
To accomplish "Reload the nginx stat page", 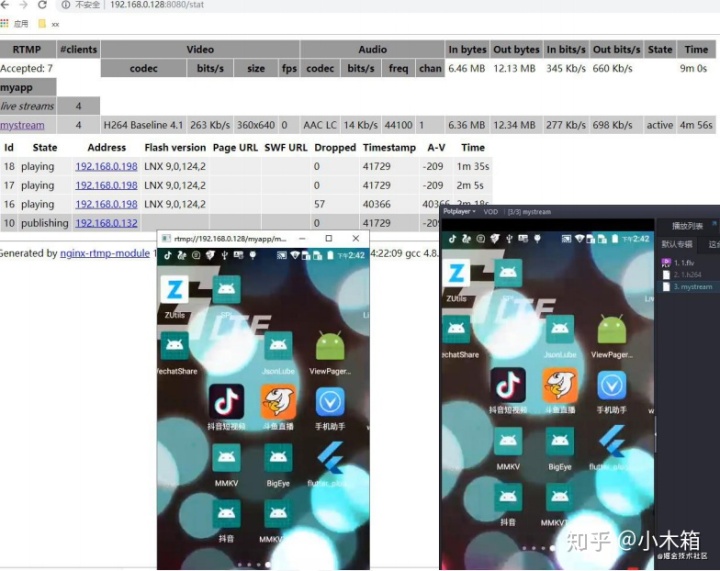I will point(42,5).
